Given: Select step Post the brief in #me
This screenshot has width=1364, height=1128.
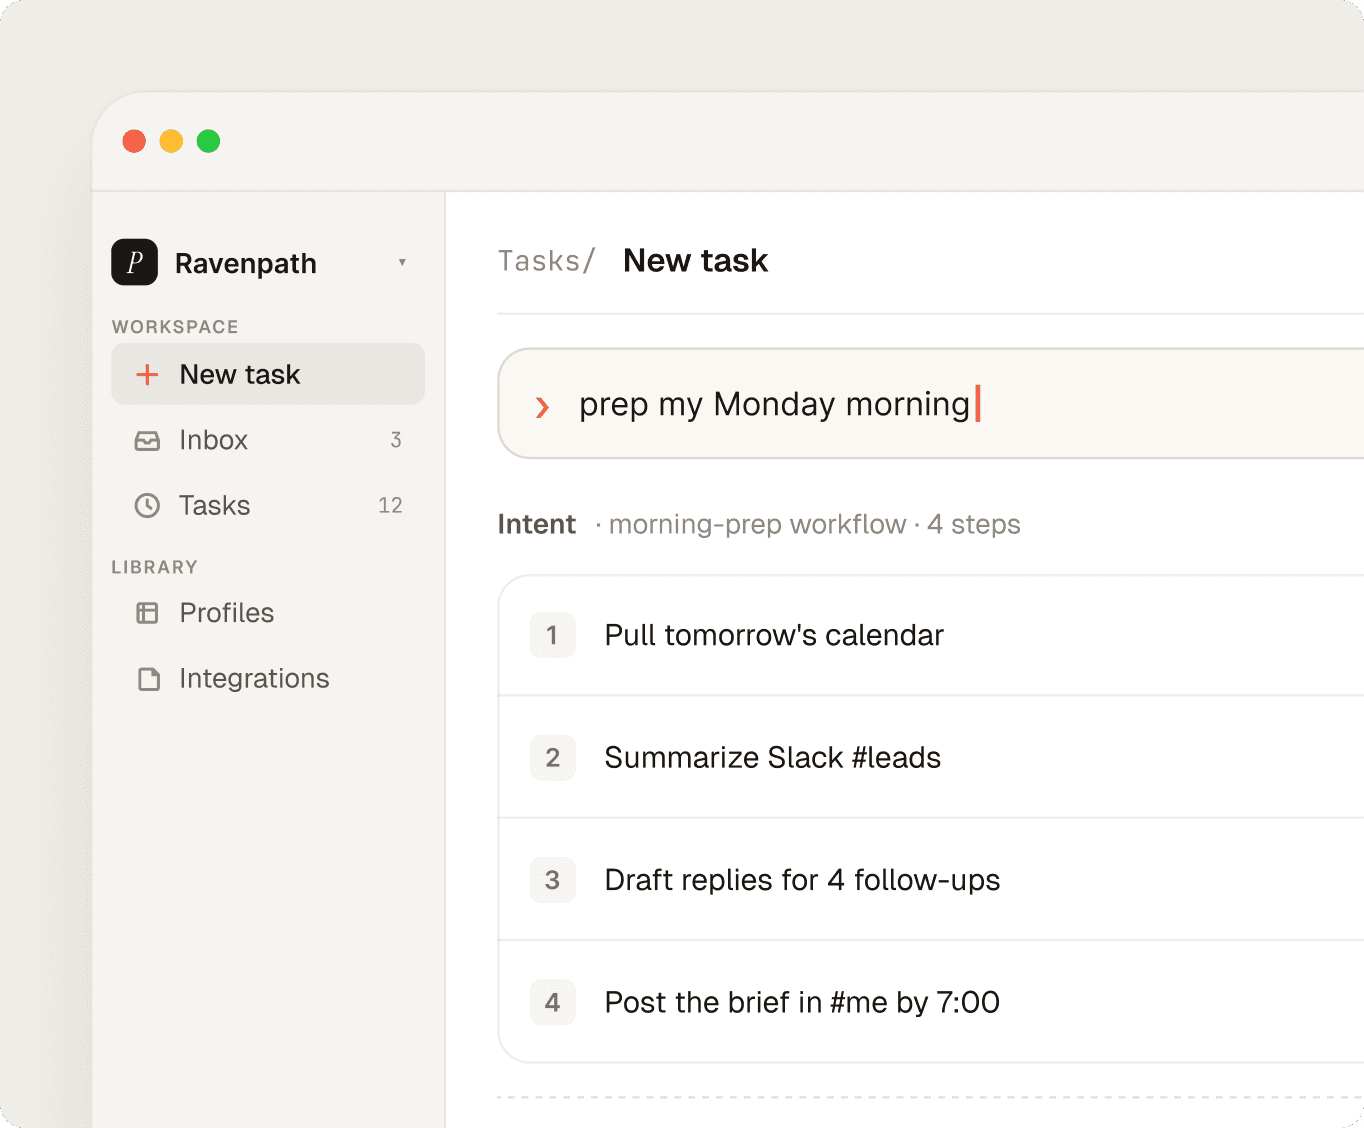Looking at the screenshot, I should pos(931,1002).
